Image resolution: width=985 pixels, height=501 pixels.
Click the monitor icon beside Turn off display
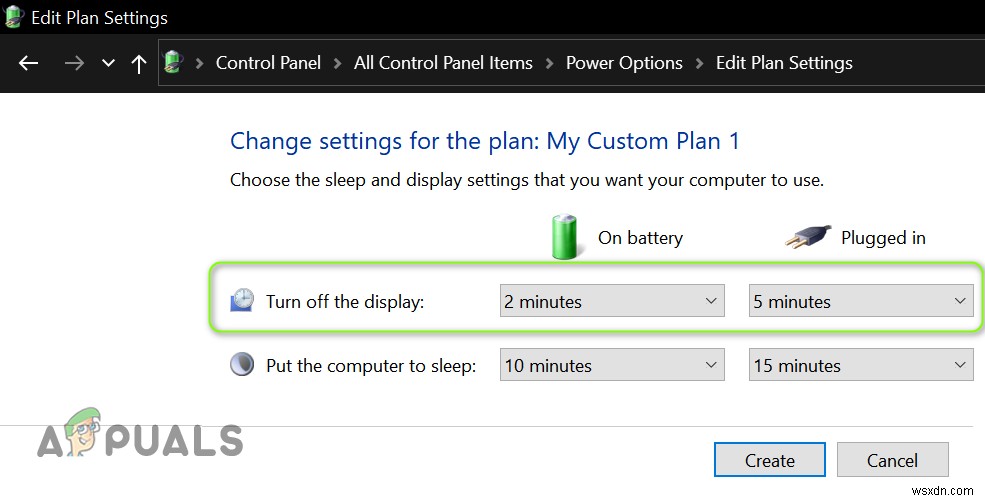click(x=242, y=301)
